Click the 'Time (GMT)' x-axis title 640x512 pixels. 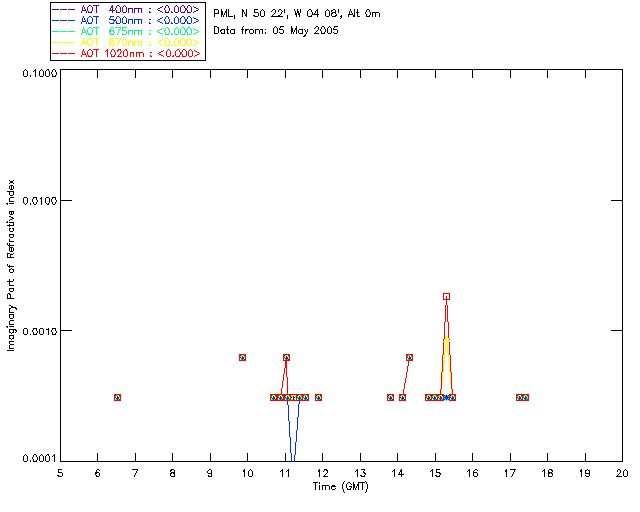(x=340, y=487)
